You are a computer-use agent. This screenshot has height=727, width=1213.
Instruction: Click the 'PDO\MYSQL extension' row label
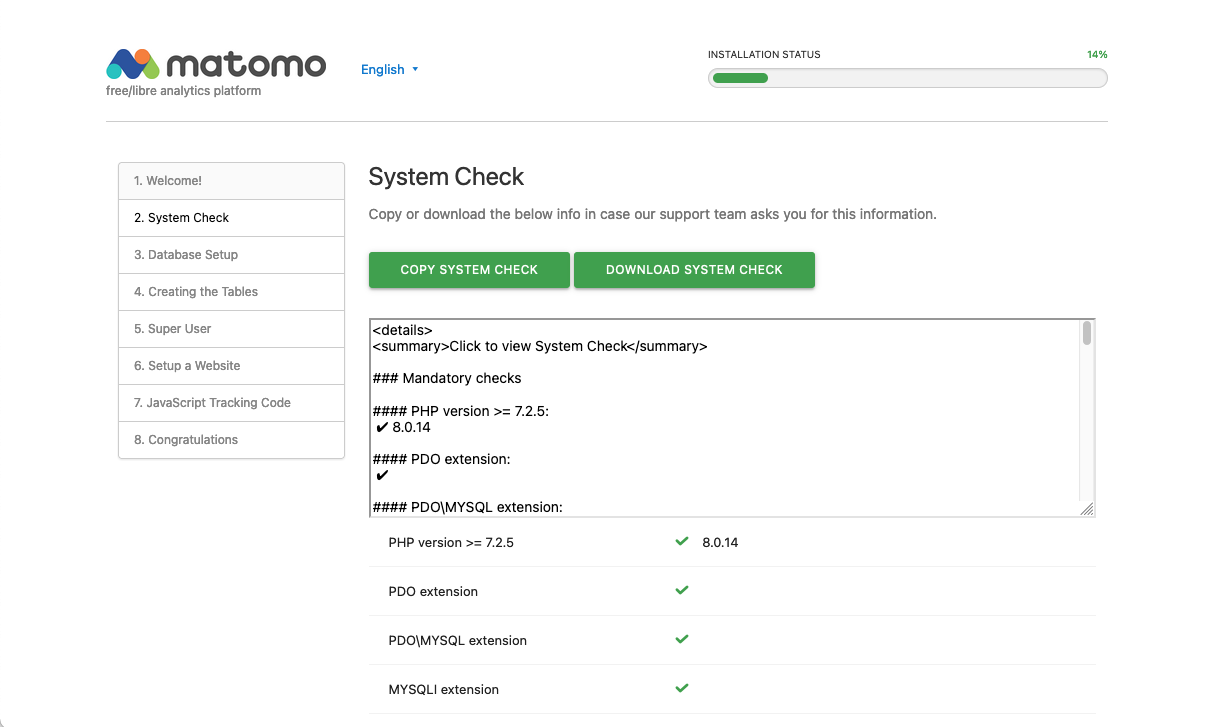pyautogui.click(x=457, y=641)
